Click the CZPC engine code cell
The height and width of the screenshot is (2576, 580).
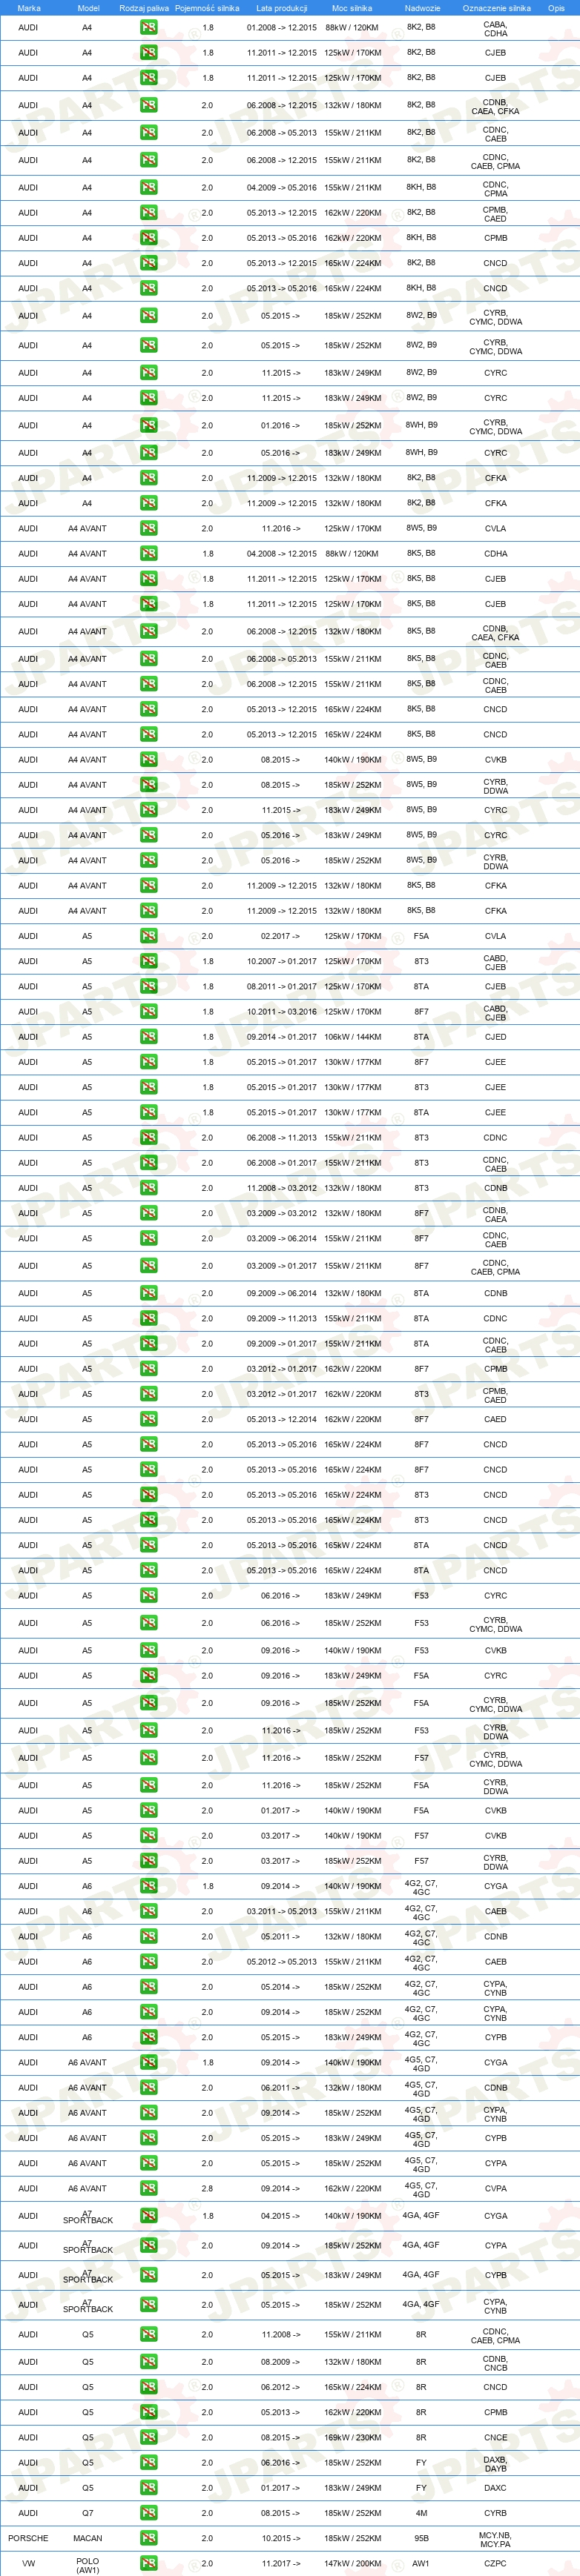[495, 2563]
